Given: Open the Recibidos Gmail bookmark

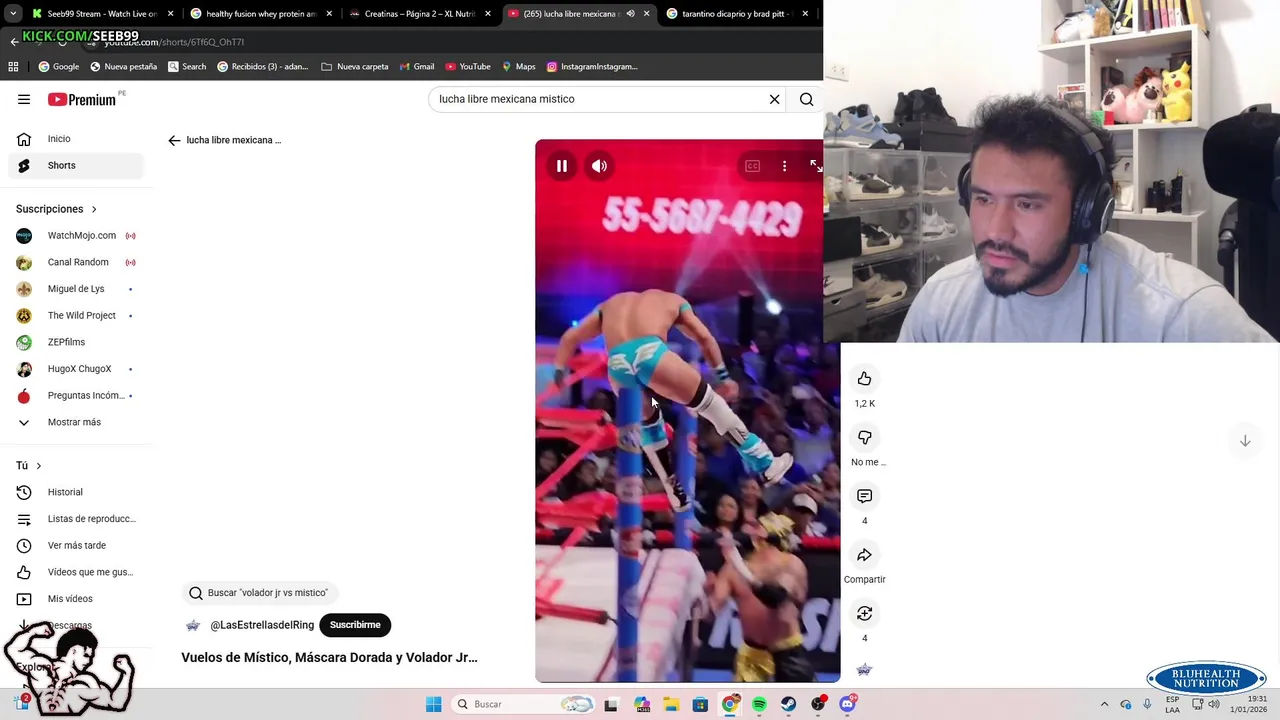Looking at the screenshot, I should tap(262, 67).
